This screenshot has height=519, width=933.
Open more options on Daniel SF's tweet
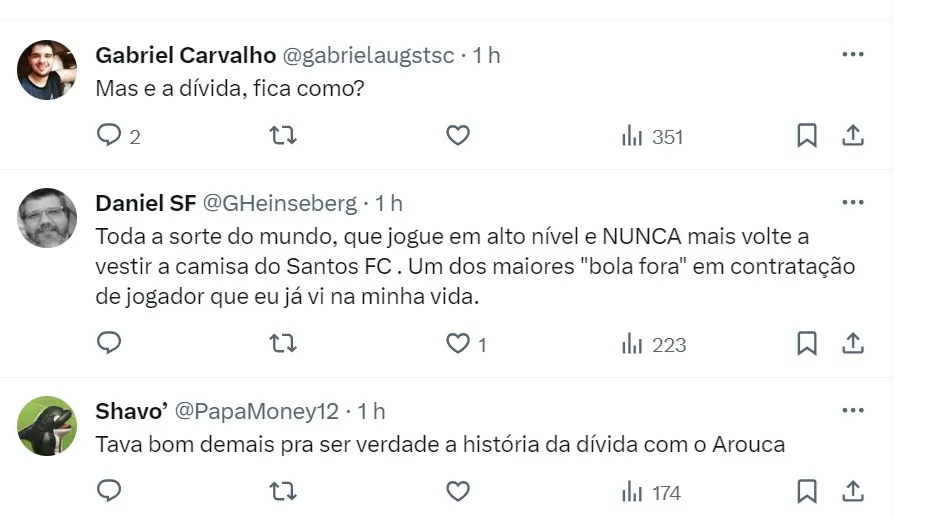[x=852, y=203]
